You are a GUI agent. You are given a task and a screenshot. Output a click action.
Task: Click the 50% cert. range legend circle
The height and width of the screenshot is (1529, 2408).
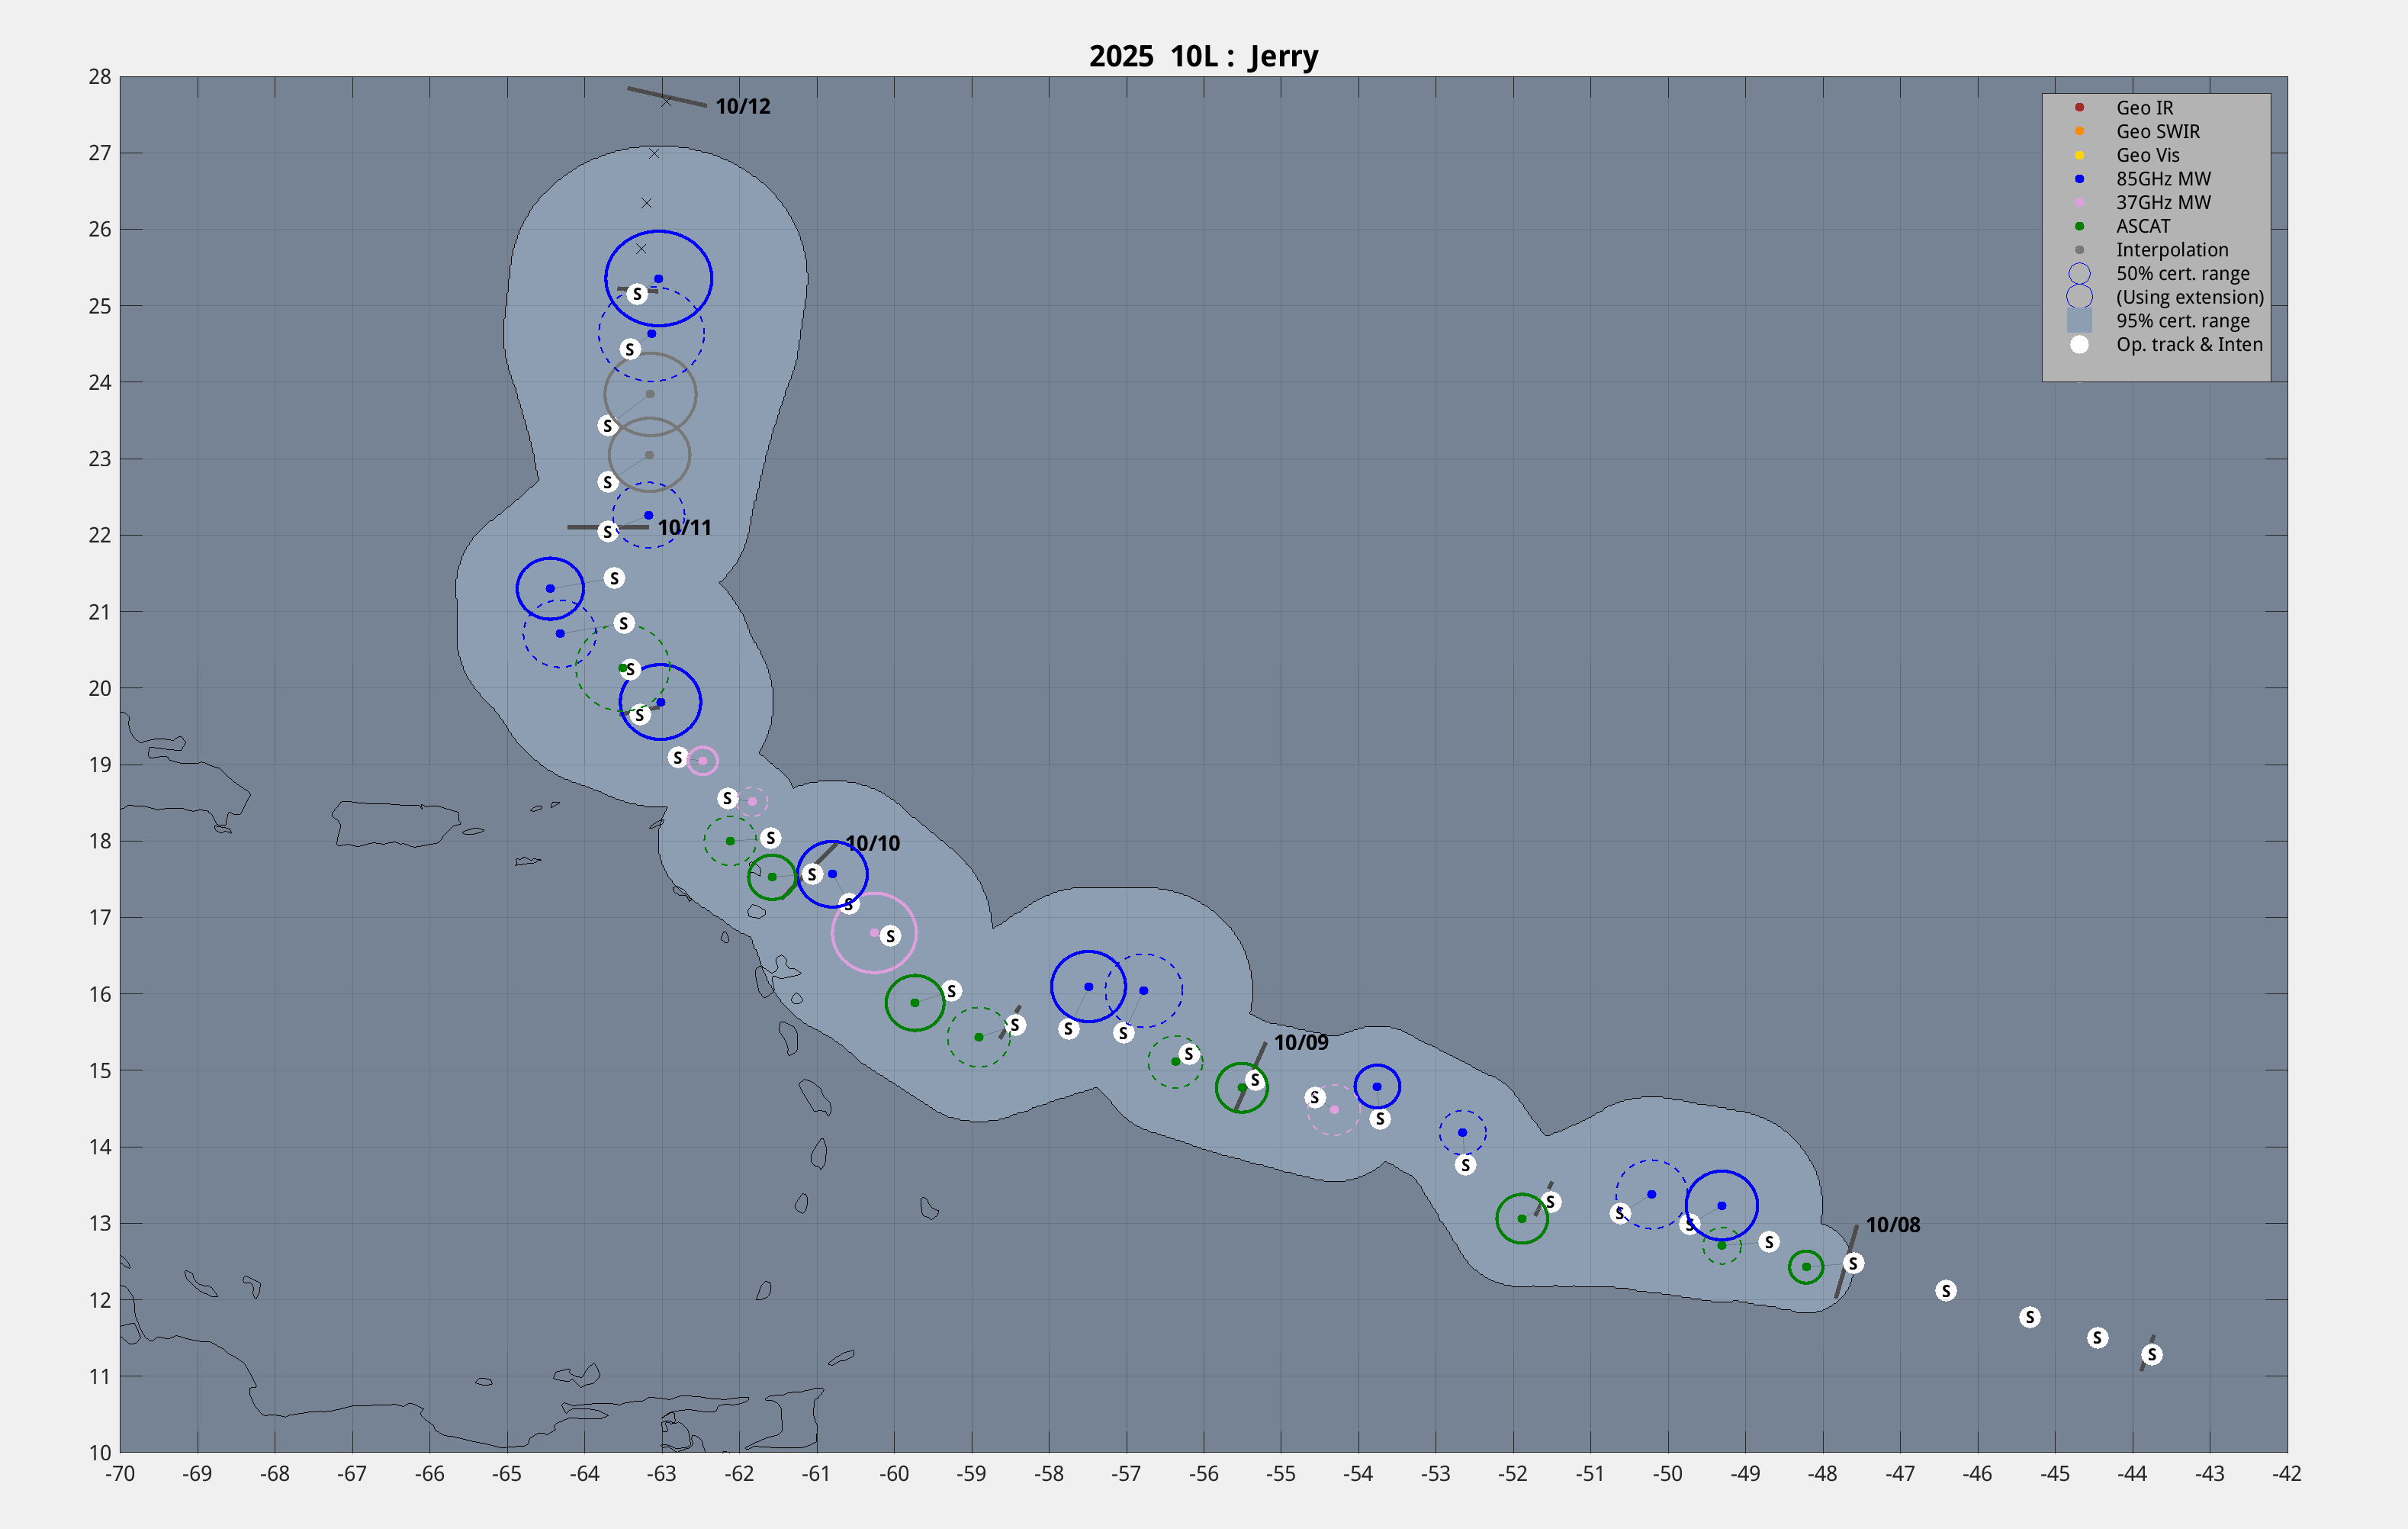click(2079, 273)
